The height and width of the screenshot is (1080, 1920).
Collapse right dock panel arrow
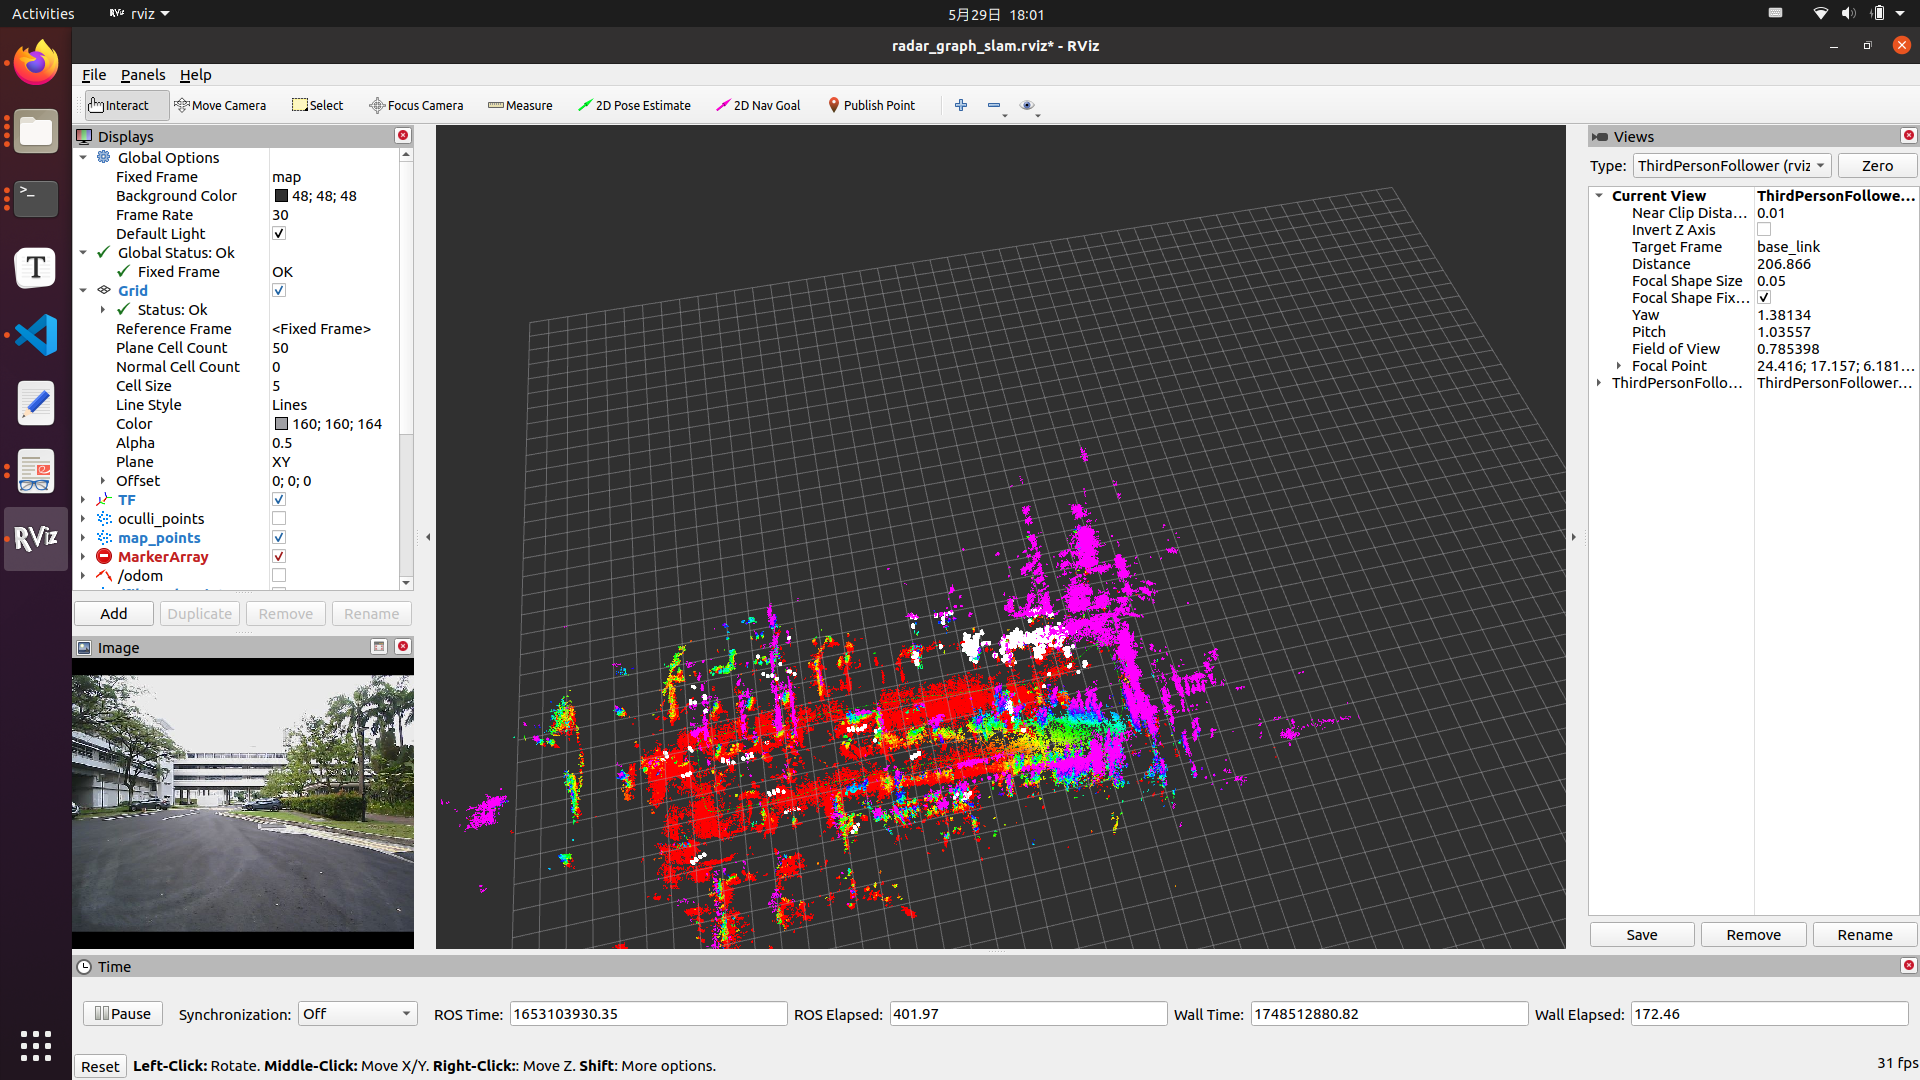click(1574, 537)
